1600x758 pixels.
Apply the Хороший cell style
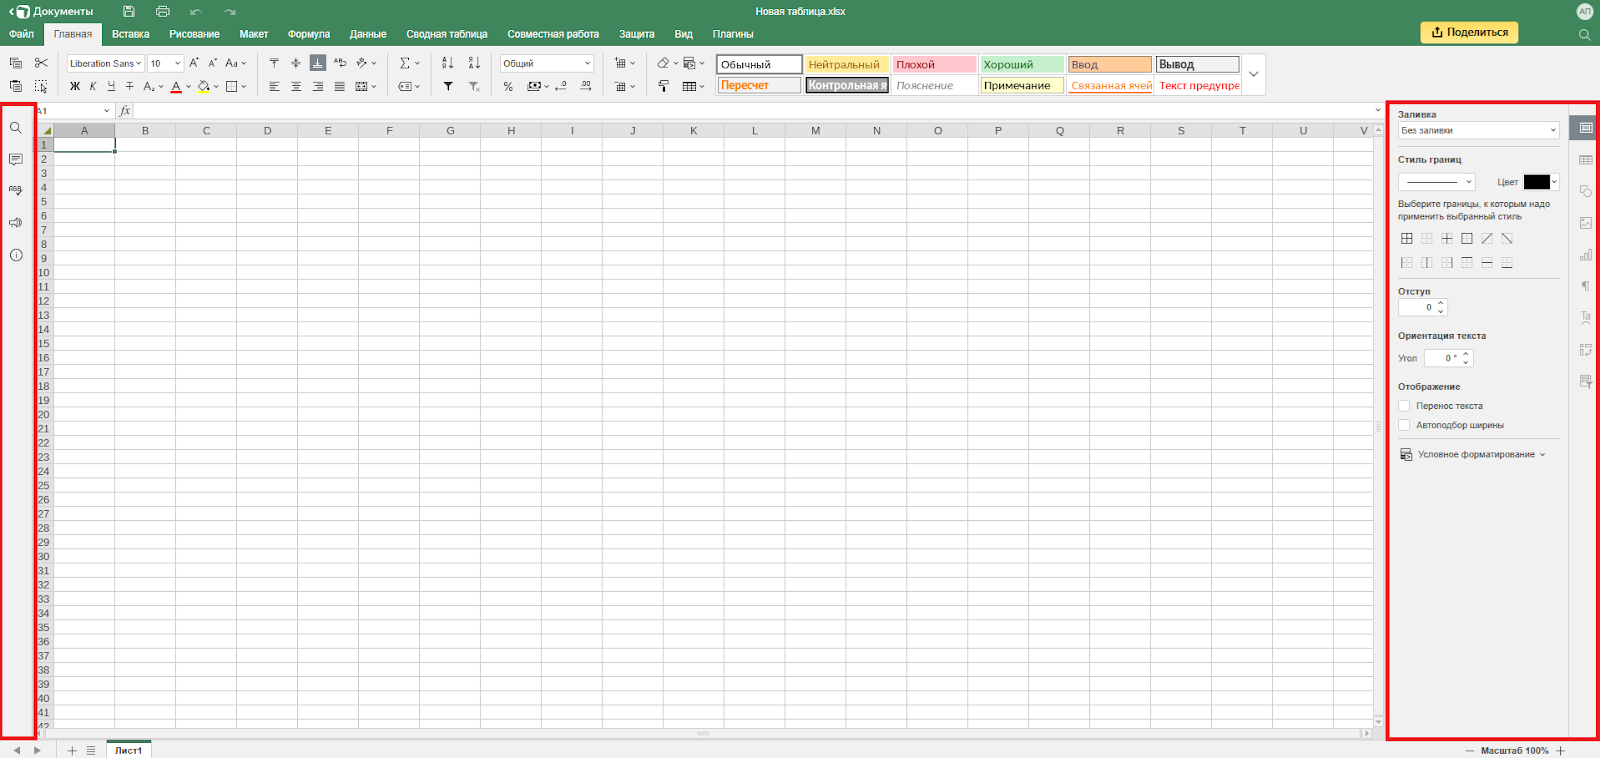point(1022,64)
